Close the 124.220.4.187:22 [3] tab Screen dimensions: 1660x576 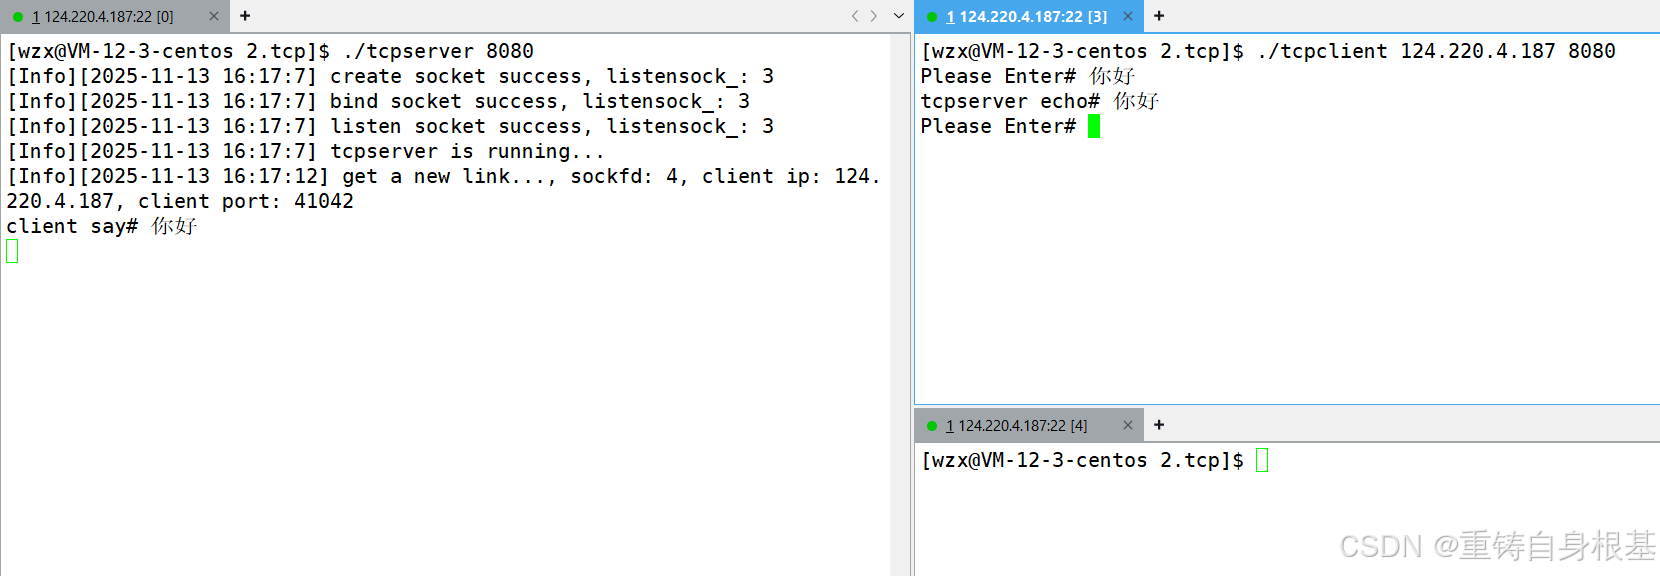[x=1128, y=16]
